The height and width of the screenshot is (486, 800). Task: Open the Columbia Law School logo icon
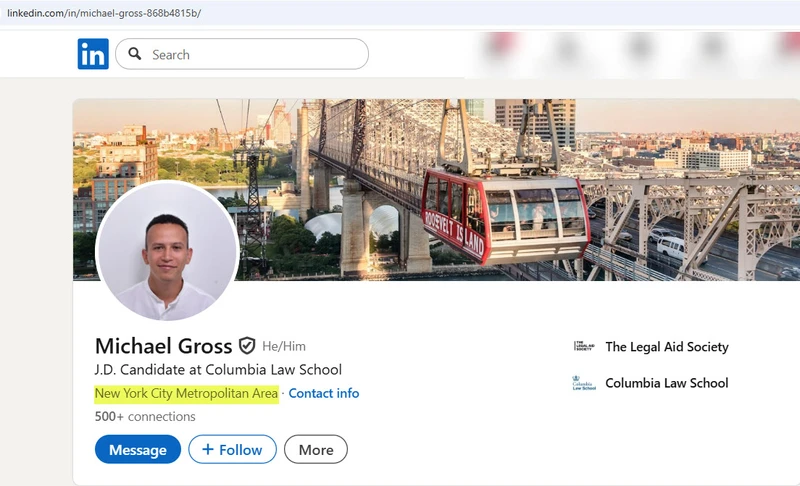[x=584, y=383]
